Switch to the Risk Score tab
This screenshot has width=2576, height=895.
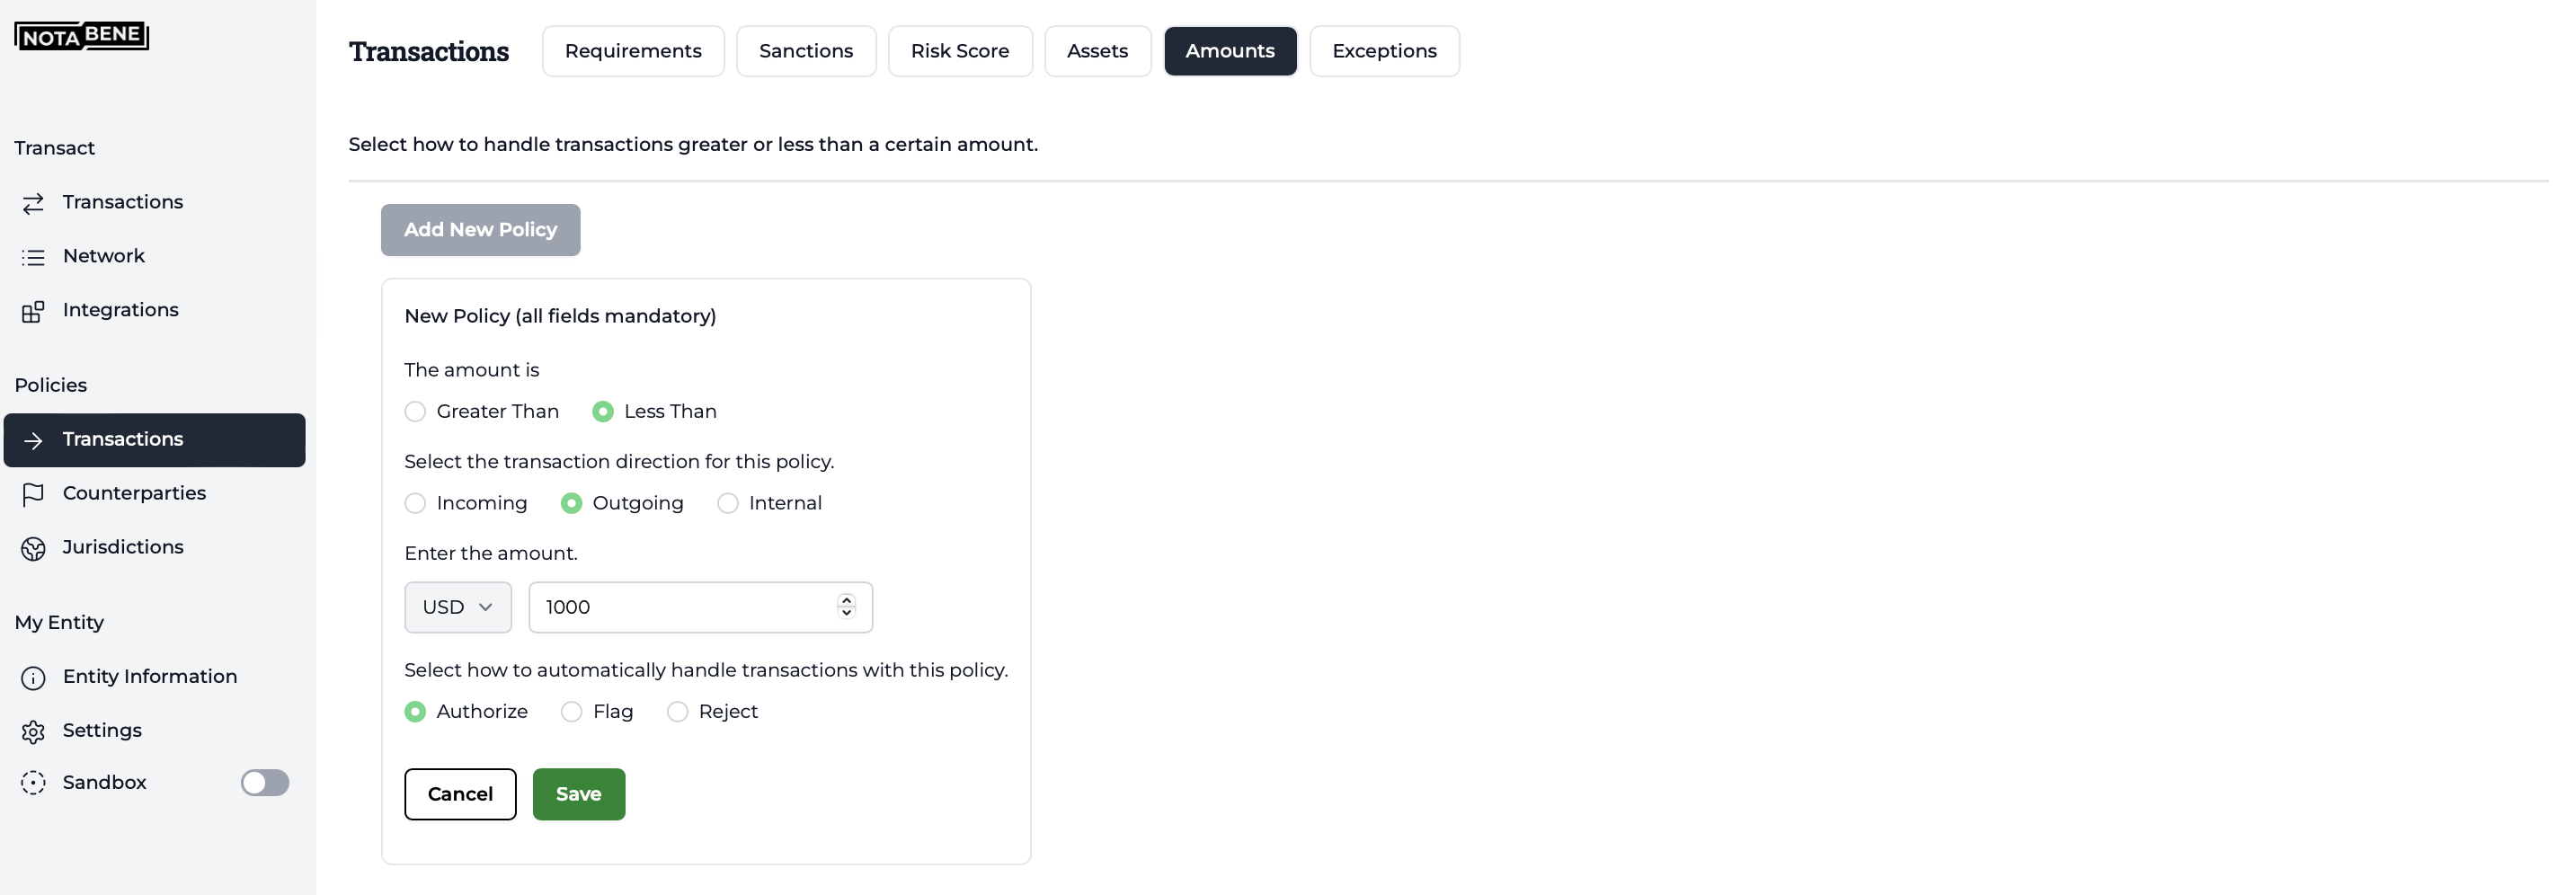(960, 51)
